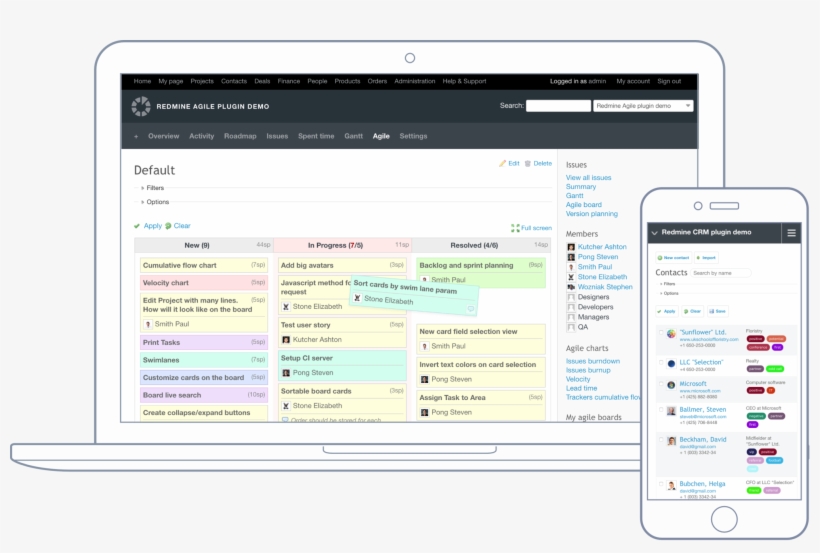The image size is (820, 553).
Task: Open the project selector dropdown
Action: pos(643,106)
